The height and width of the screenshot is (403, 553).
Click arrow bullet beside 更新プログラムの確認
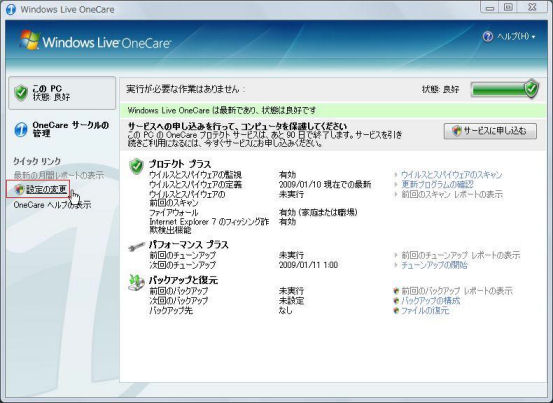click(396, 184)
